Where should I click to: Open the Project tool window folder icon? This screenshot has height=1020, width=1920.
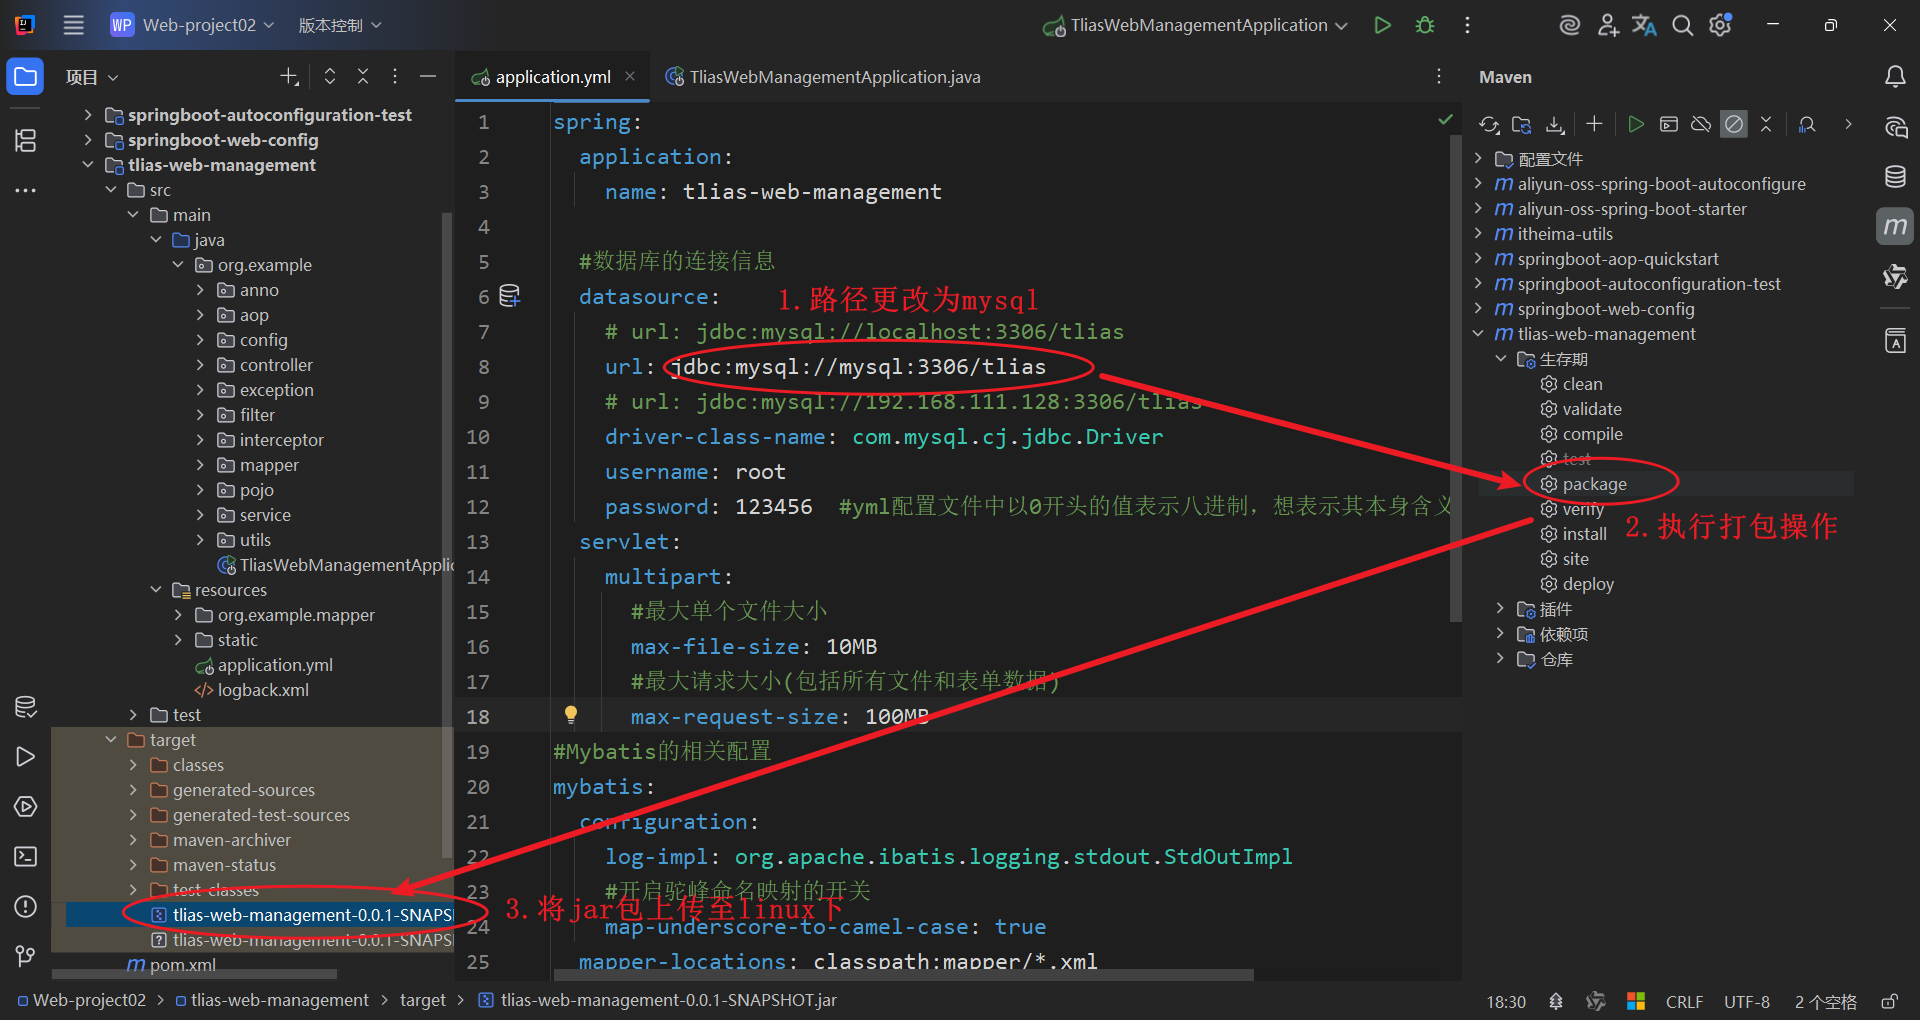click(25, 77)
